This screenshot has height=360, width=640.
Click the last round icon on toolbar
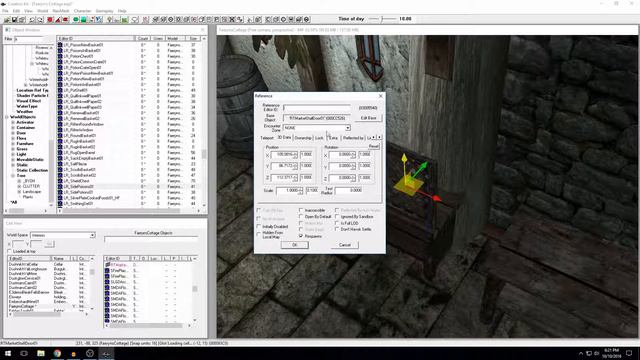click(x=307, y=19)
